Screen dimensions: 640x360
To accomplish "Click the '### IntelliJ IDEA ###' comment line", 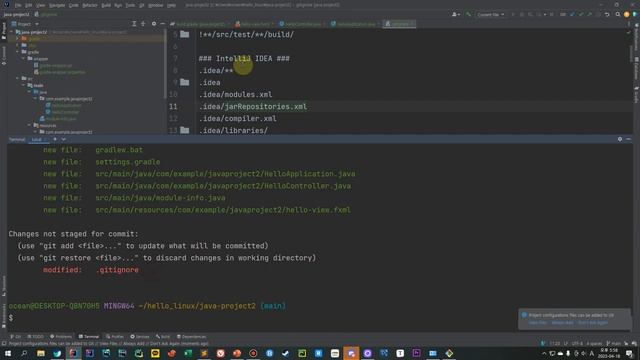I will 244,59.
